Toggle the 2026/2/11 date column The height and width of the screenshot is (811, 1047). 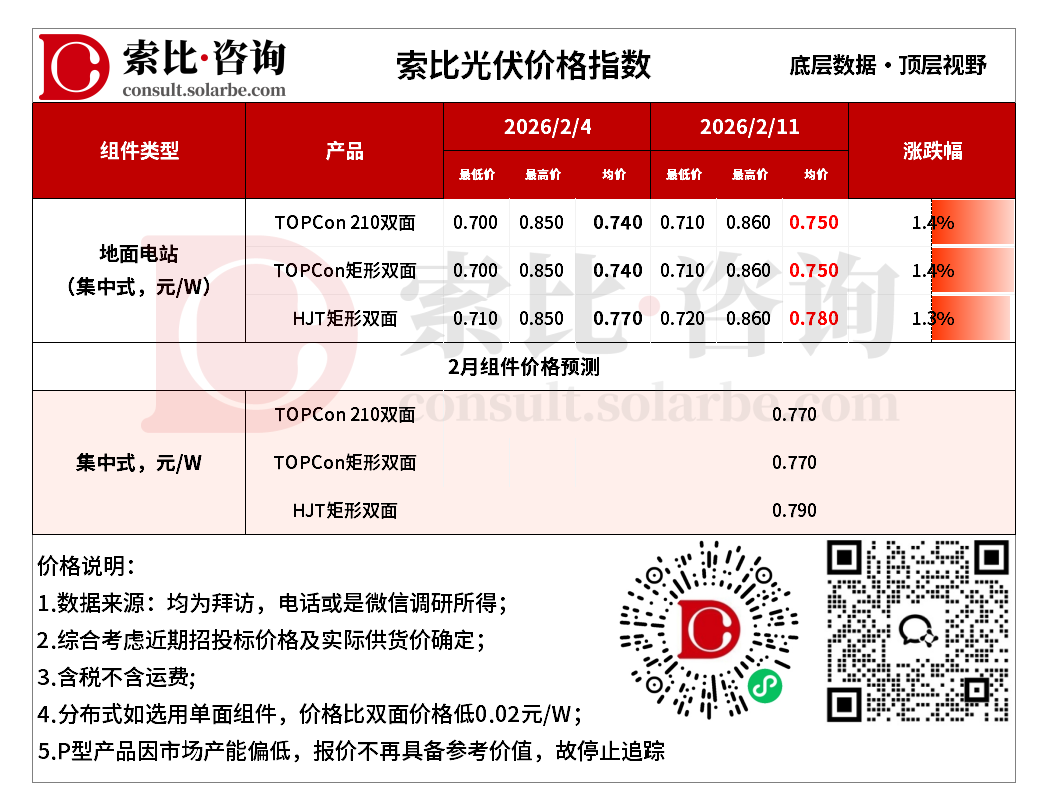pyautogui.click(x=749, y=127)
